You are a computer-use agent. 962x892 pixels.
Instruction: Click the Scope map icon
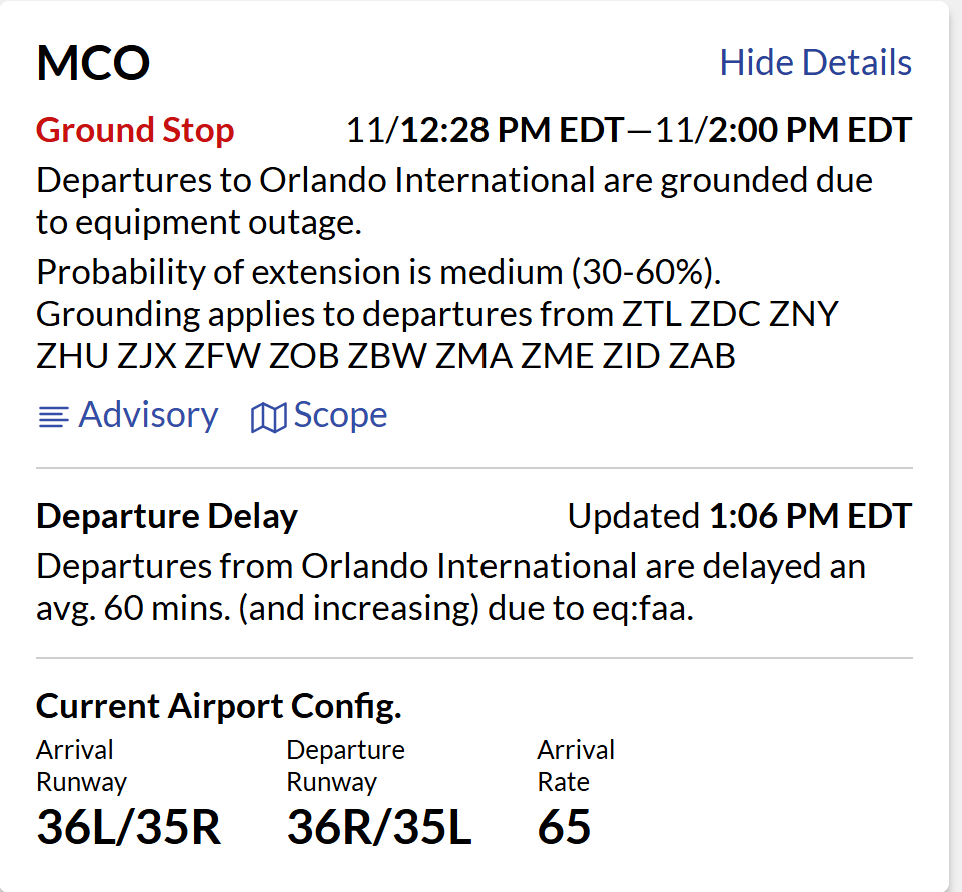(267, 417)
